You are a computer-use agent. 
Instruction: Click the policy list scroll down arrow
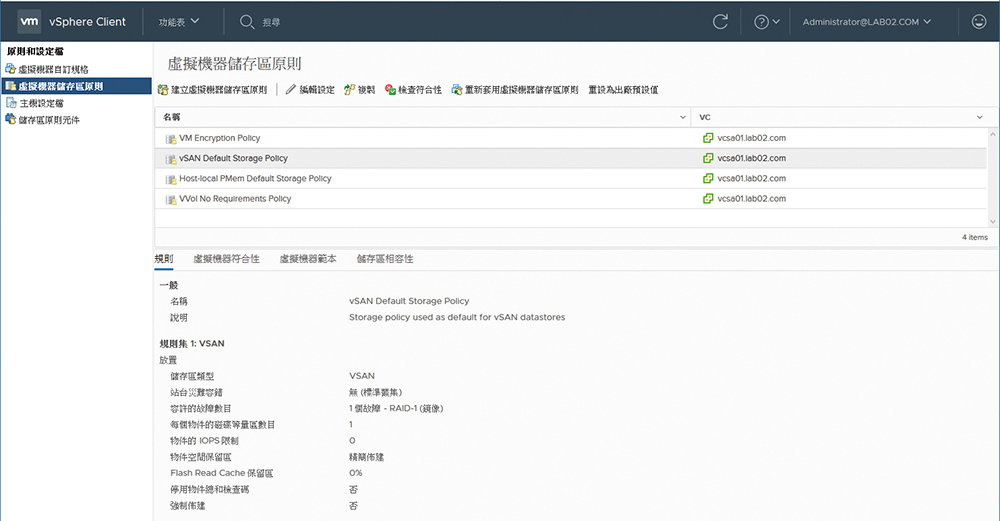992,221
